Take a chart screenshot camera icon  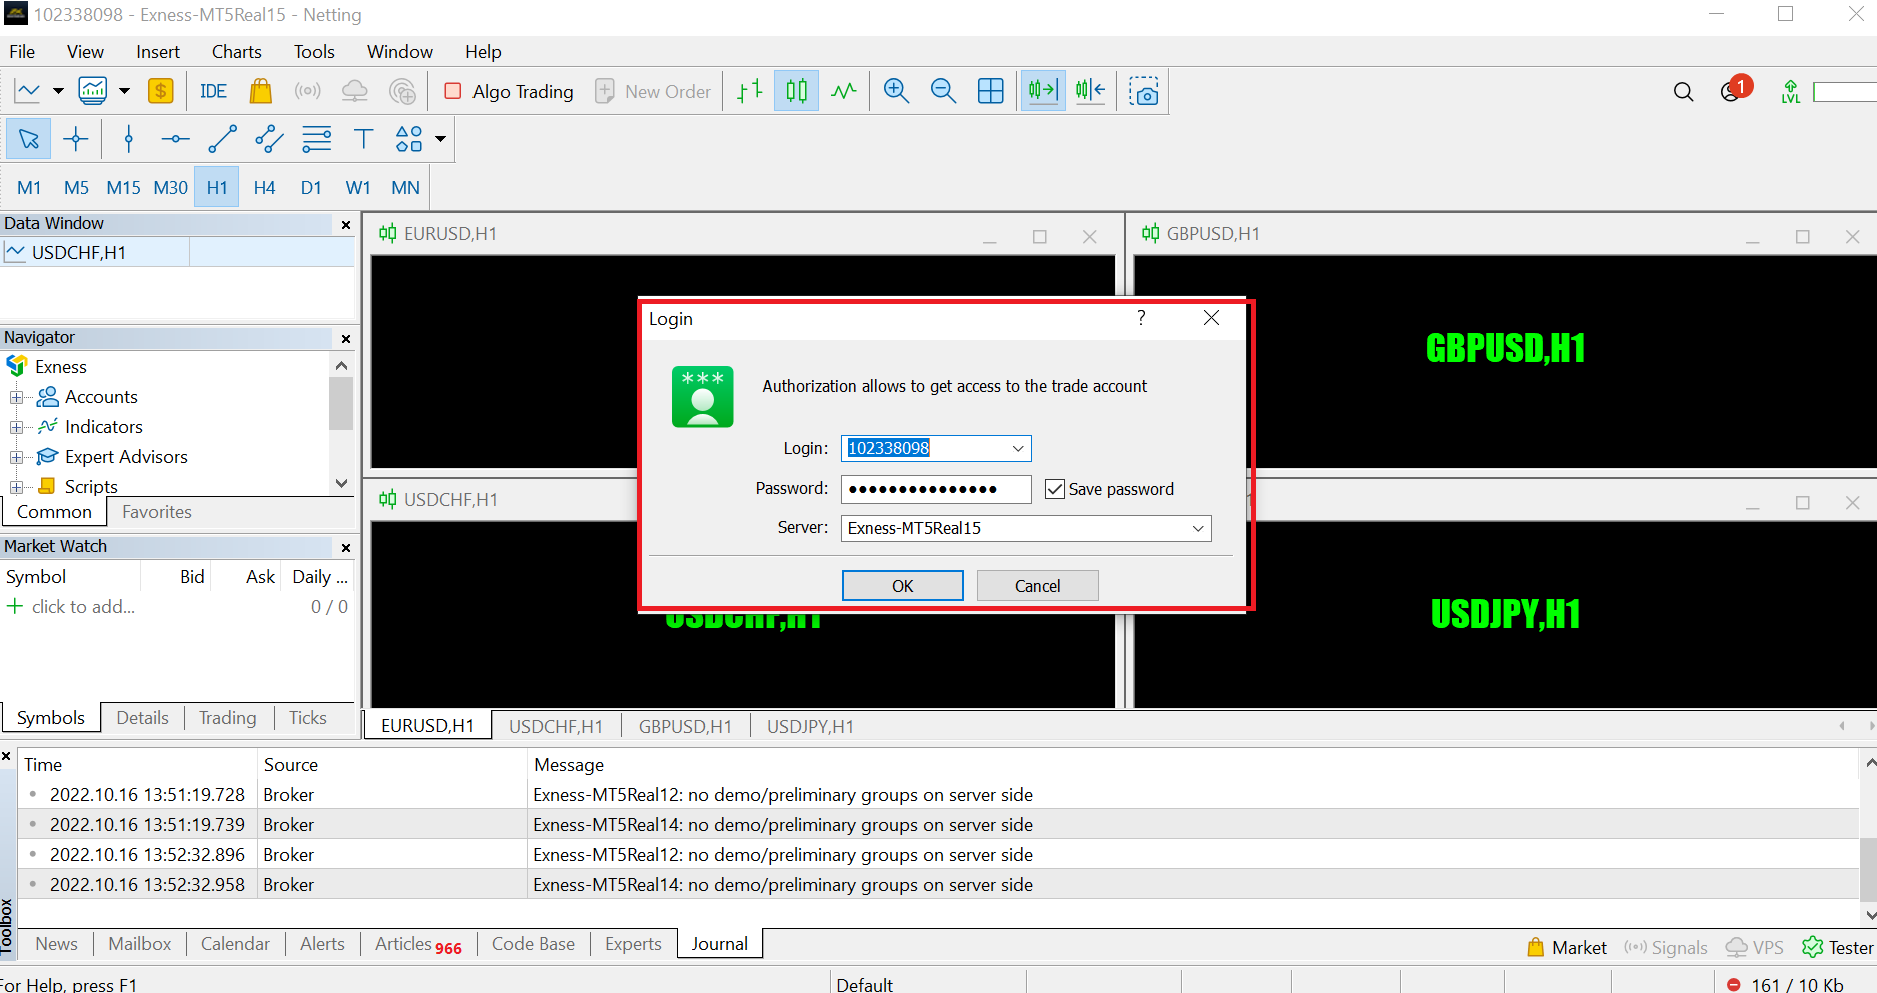1144,91
